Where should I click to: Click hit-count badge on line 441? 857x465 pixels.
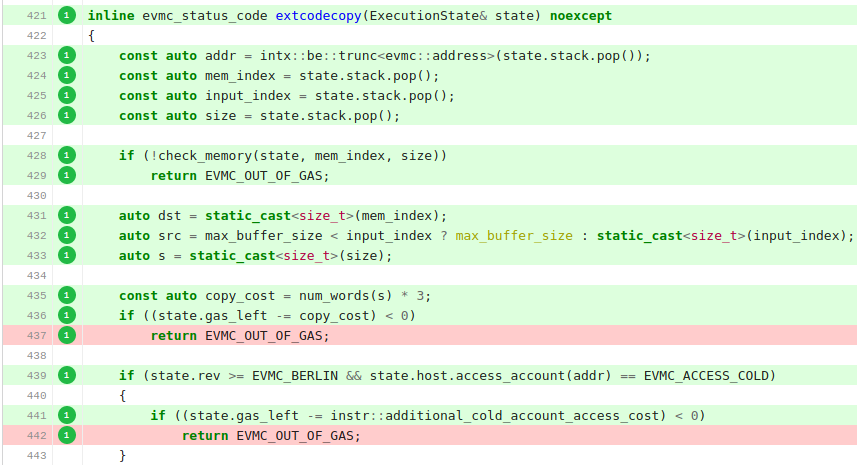click(x=67, y=415)
